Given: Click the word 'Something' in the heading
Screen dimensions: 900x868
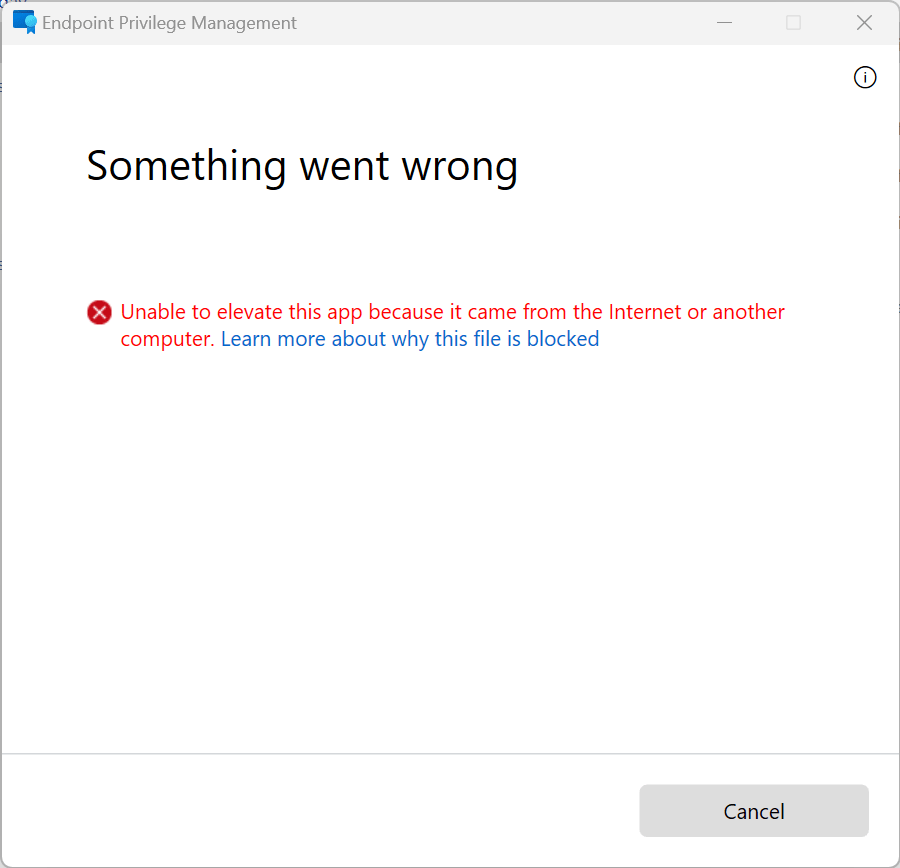Looking at the screenshot, I should click(x=186, y=166).
